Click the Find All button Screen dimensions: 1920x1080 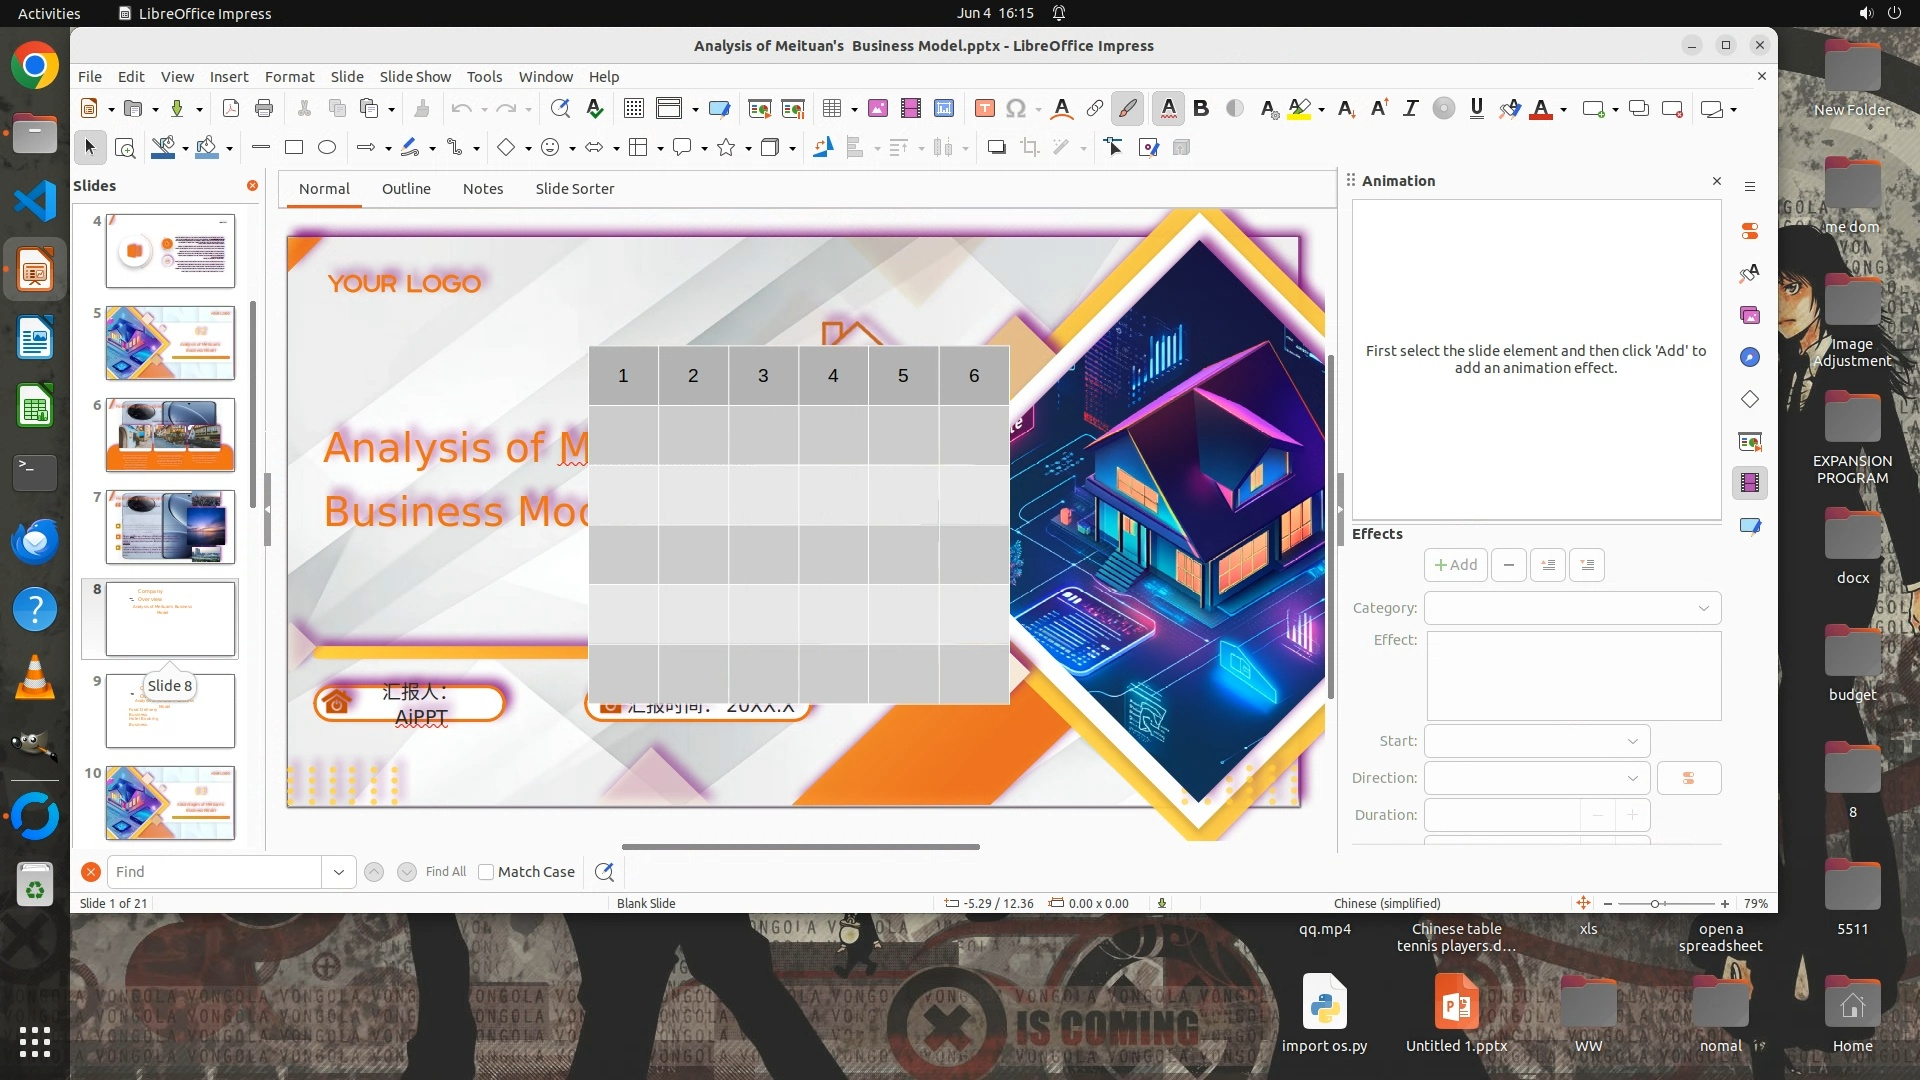(x=445, y=872)
